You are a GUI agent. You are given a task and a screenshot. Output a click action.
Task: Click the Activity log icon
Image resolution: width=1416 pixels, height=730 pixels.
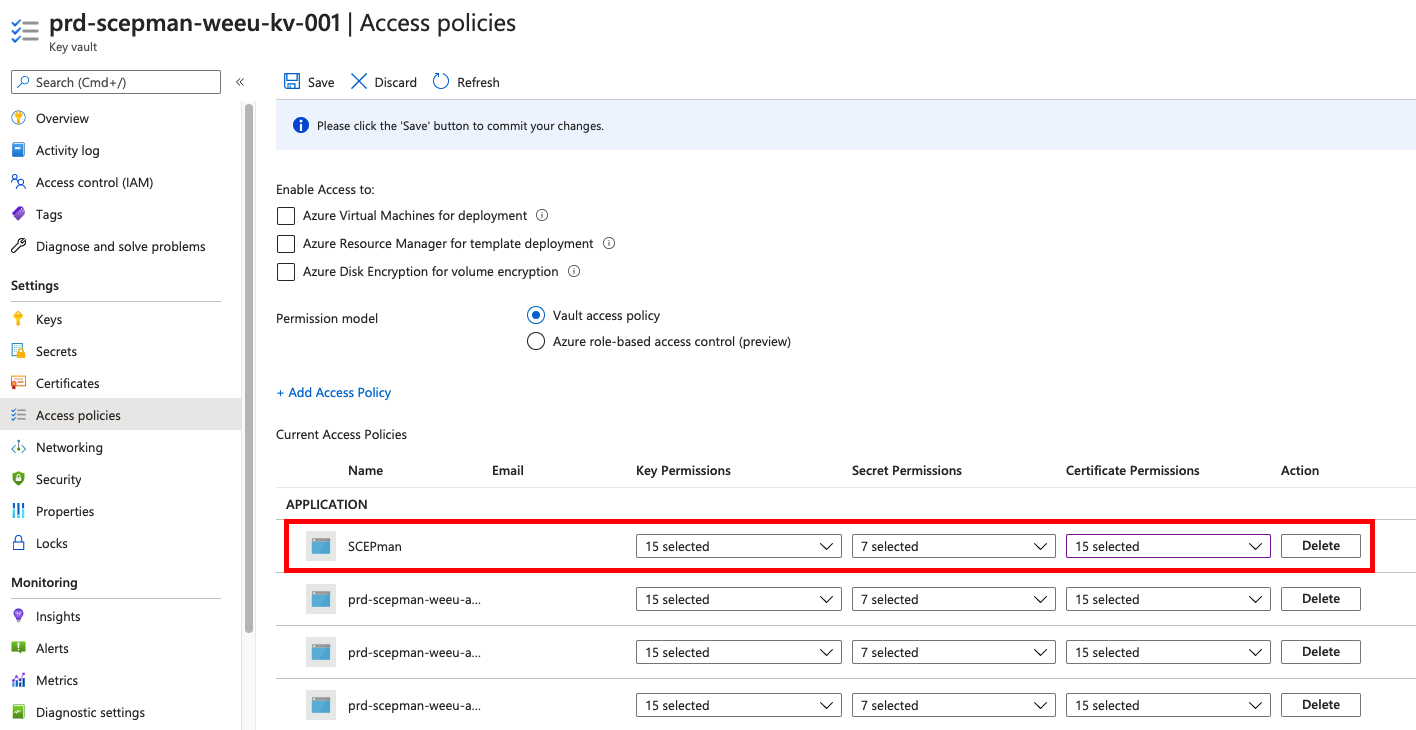pos(18,150)
